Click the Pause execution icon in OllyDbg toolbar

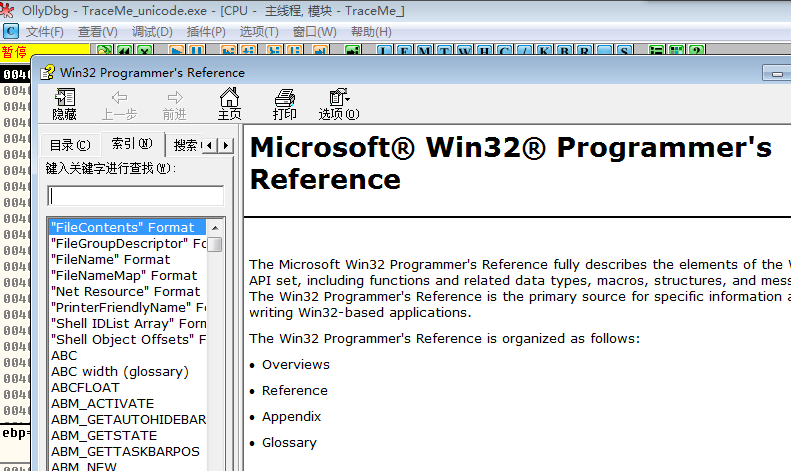click(196, 50)
